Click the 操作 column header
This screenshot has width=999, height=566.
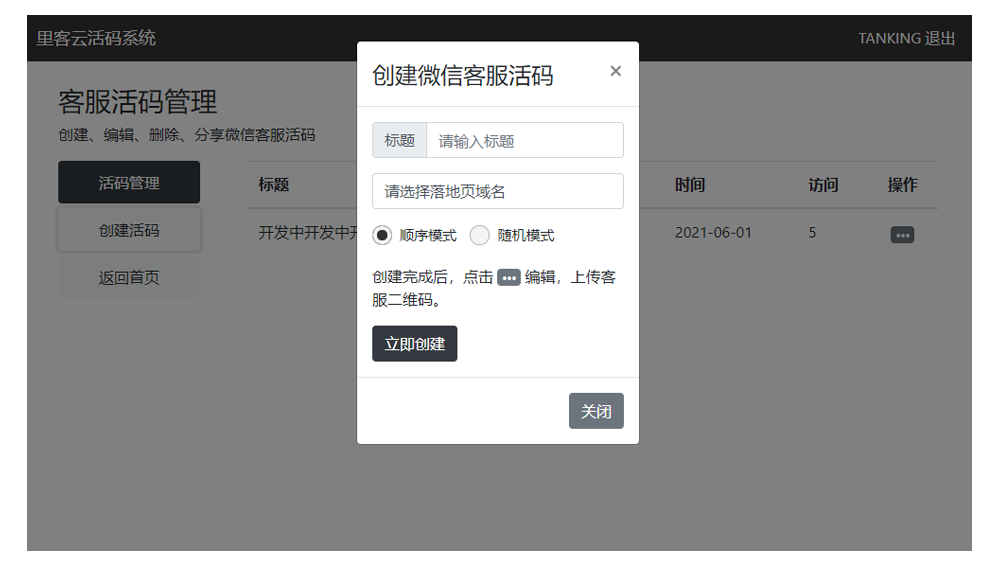(x=902, y=185)
